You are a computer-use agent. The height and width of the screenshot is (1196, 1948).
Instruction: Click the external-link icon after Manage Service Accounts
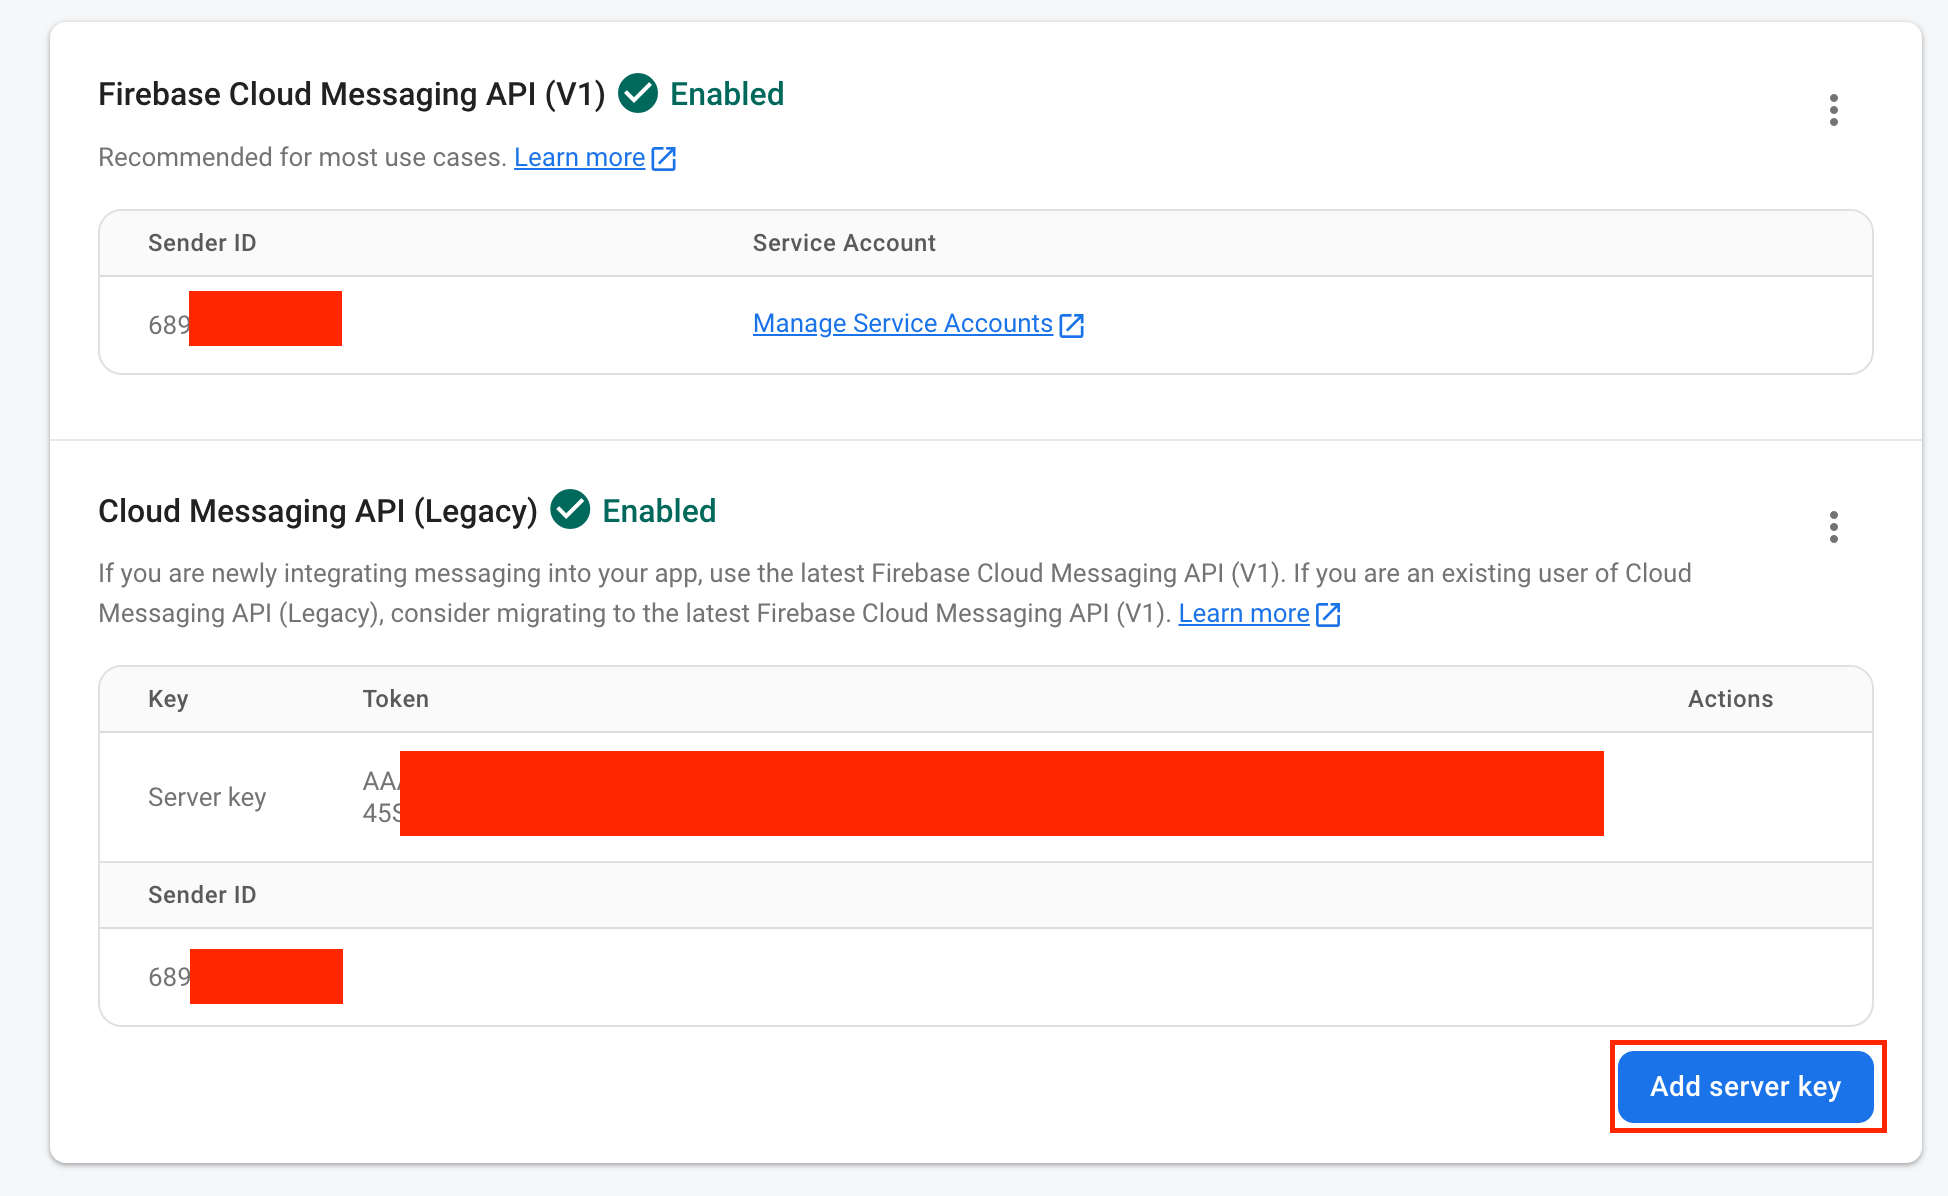coord(1072,325)
